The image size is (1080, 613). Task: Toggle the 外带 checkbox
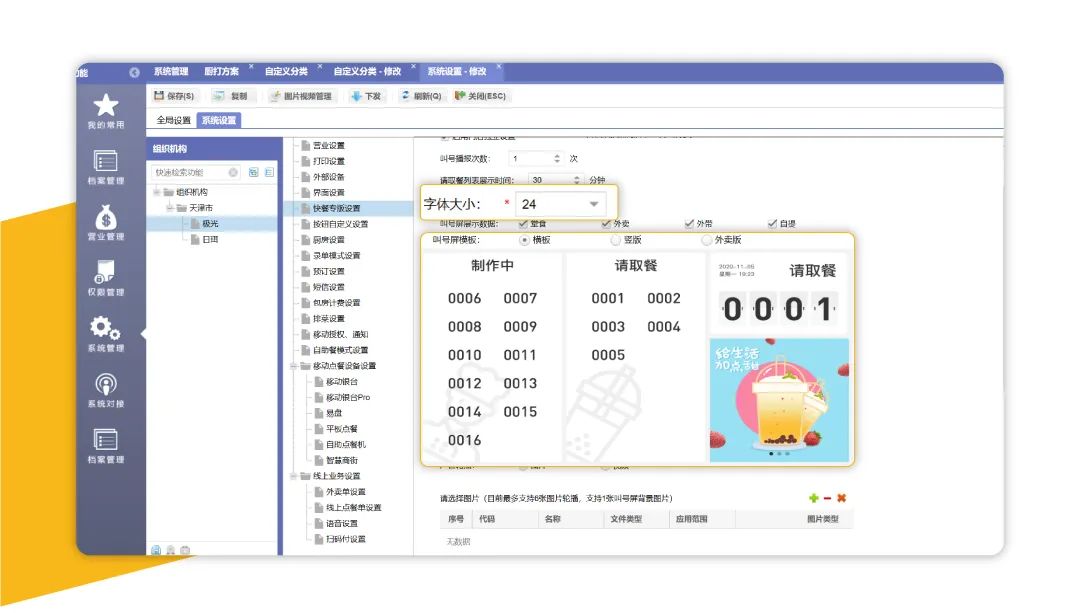[689, 224]
